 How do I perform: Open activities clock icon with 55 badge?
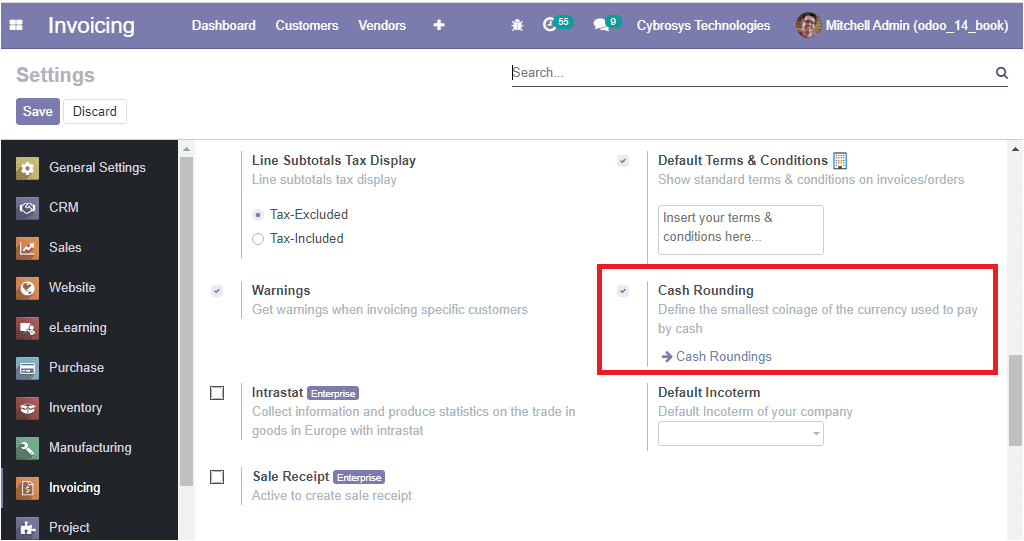[557, 24]
